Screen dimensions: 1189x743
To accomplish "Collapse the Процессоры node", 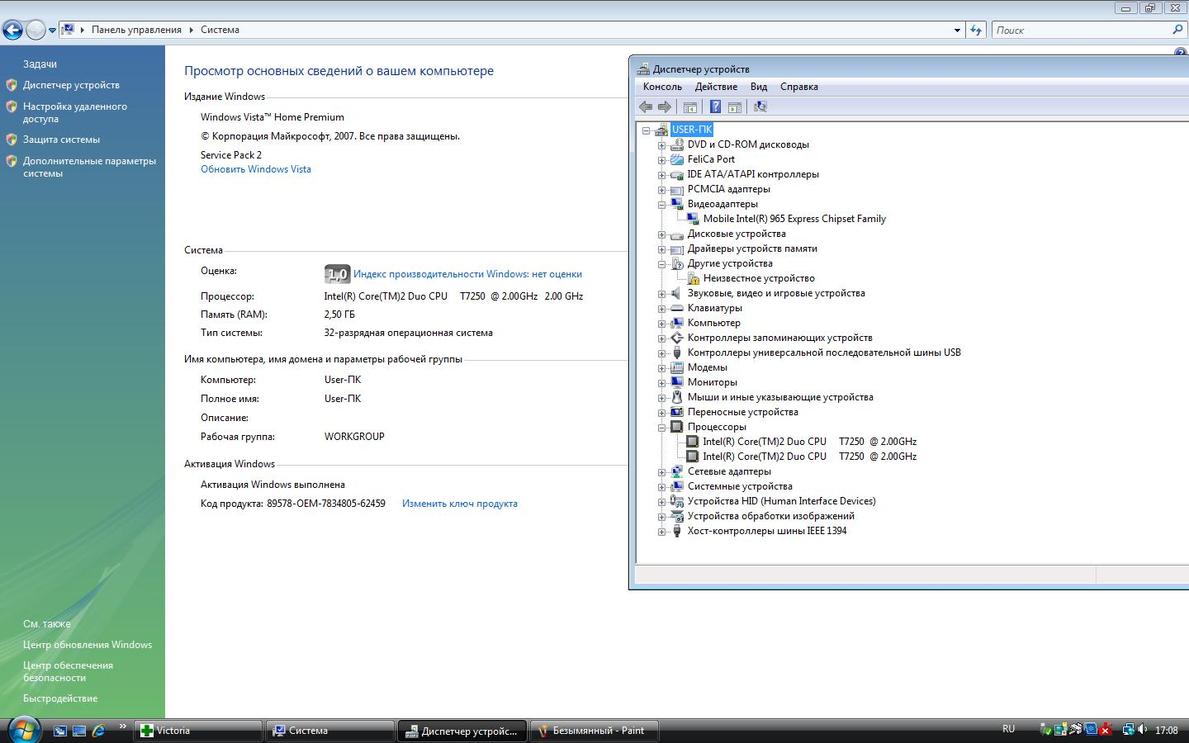I will click(x=662, y=427).
